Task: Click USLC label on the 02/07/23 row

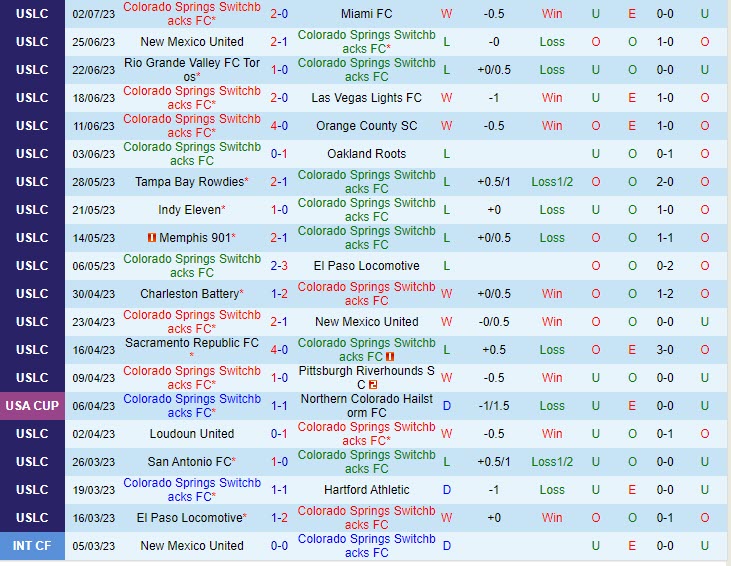Action: (x=32, y=14)
